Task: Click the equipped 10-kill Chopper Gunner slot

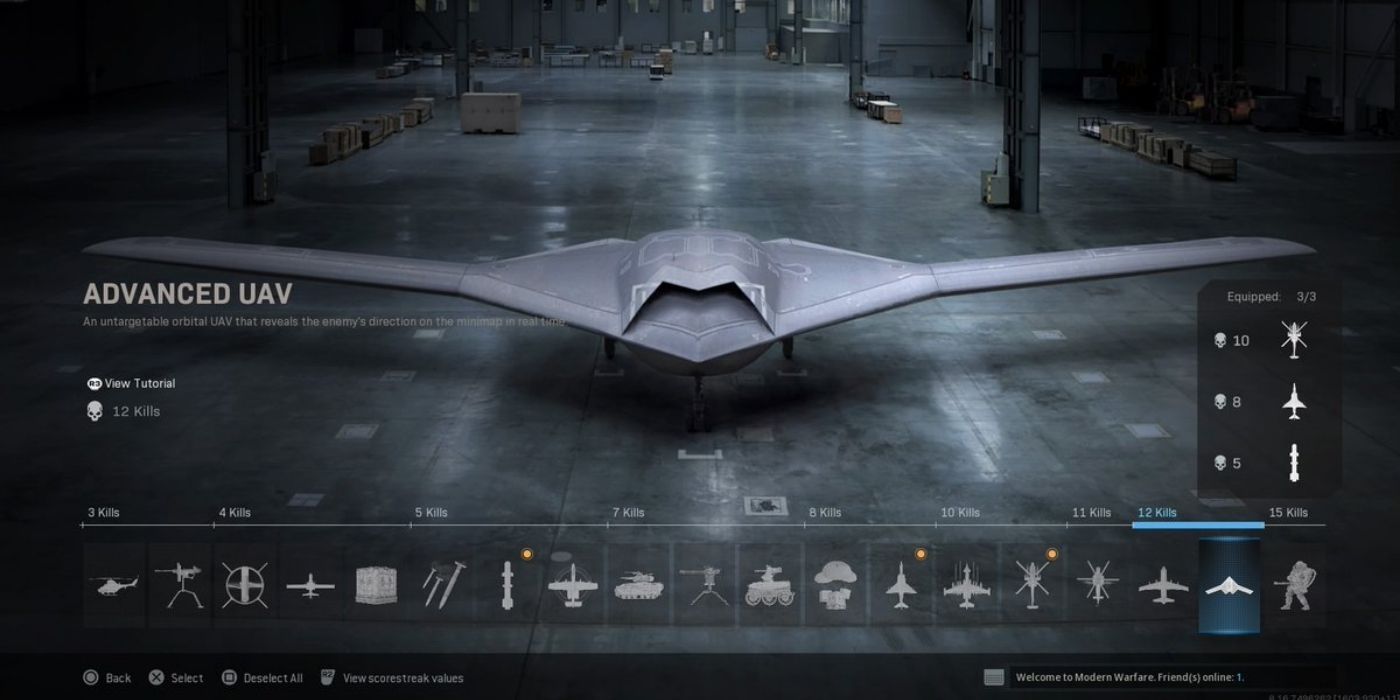Action: tap(1294, 341)
